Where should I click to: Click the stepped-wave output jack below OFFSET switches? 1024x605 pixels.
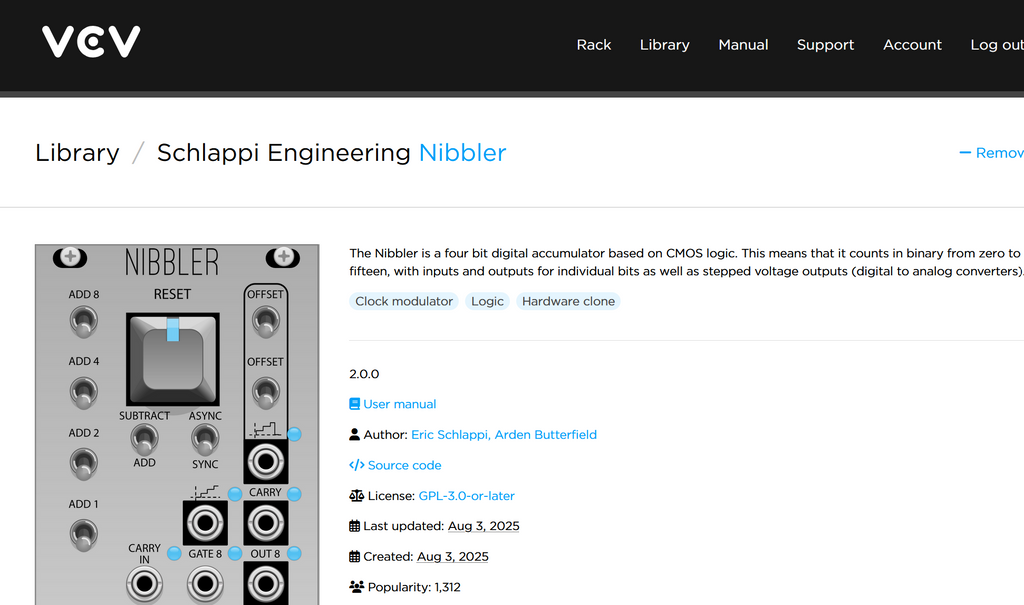(266, 462)
